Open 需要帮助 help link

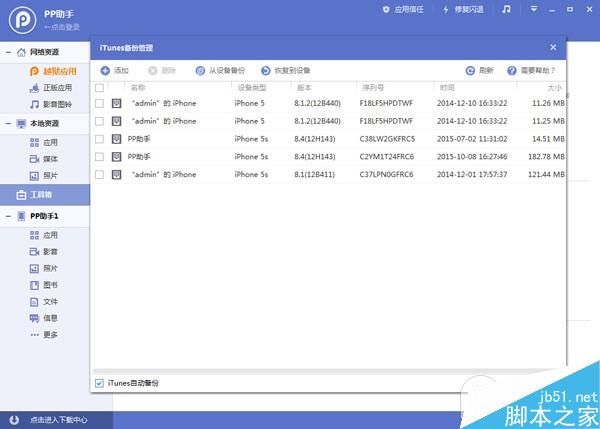click(x=531, y=70)
